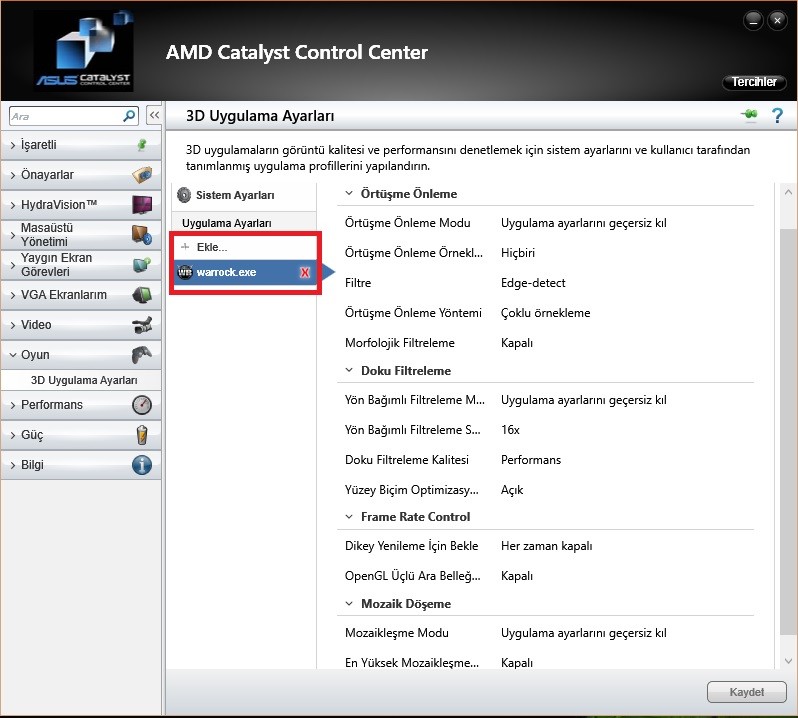Change anisotropic level value 16x
The height and width of the screenshot is (718, 798).
(510, 430)
